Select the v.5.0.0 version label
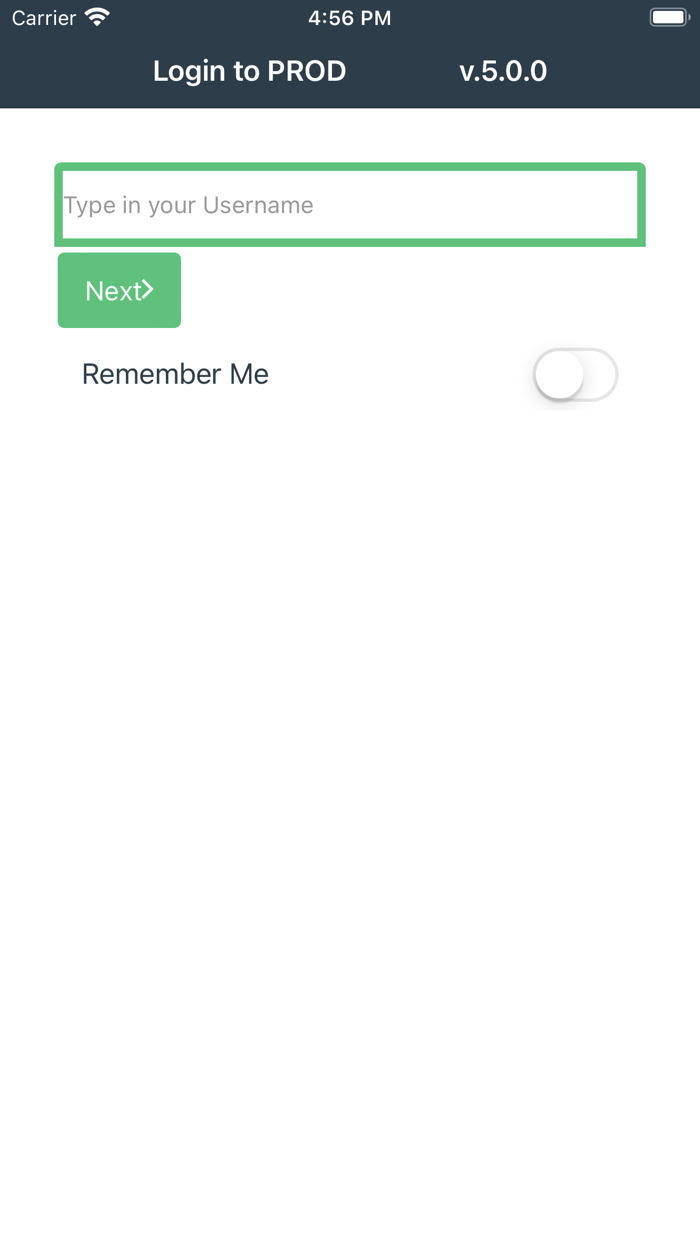 [x=502, y=70]
